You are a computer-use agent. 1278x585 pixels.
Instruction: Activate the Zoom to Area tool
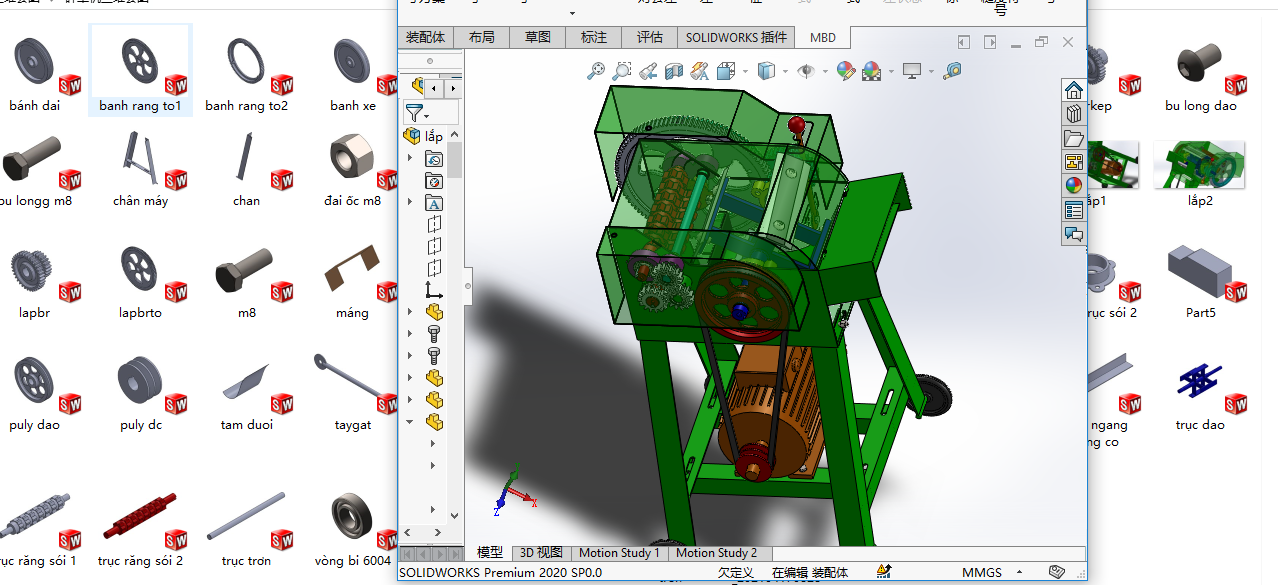pyautogui.click(x=622, y=71)
